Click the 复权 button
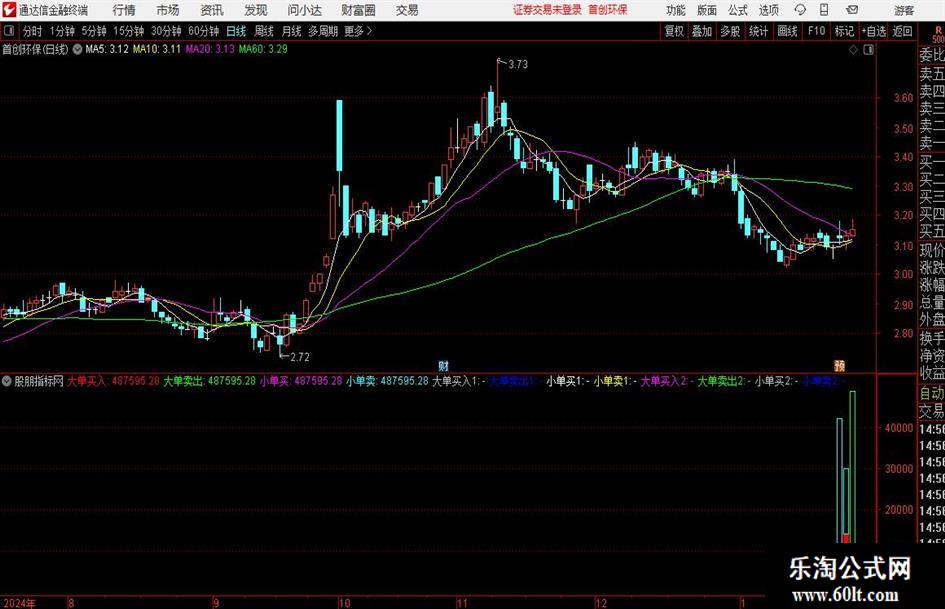Image resolution: width=945 pixels, height=609 pixels. tap(674, 31)
